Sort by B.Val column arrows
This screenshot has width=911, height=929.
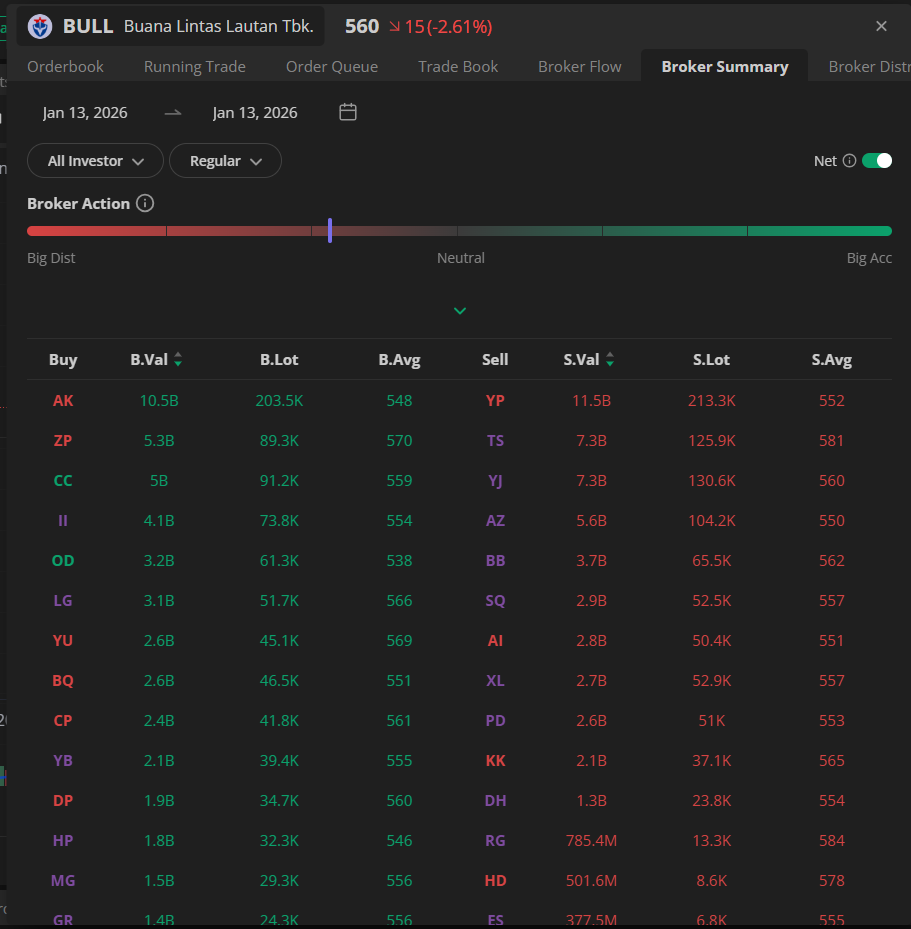(178, 360)
